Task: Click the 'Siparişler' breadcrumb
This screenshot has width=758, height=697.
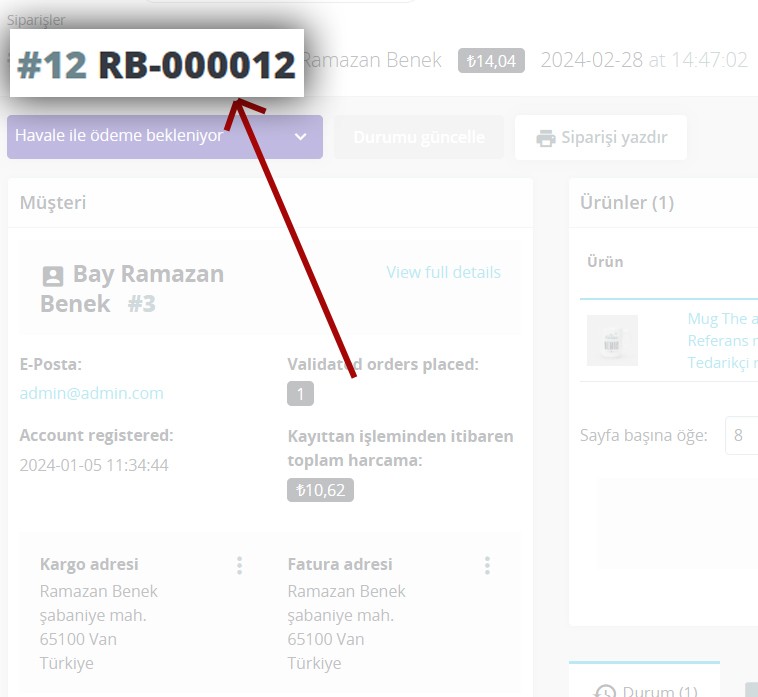Action: (36, 20)
